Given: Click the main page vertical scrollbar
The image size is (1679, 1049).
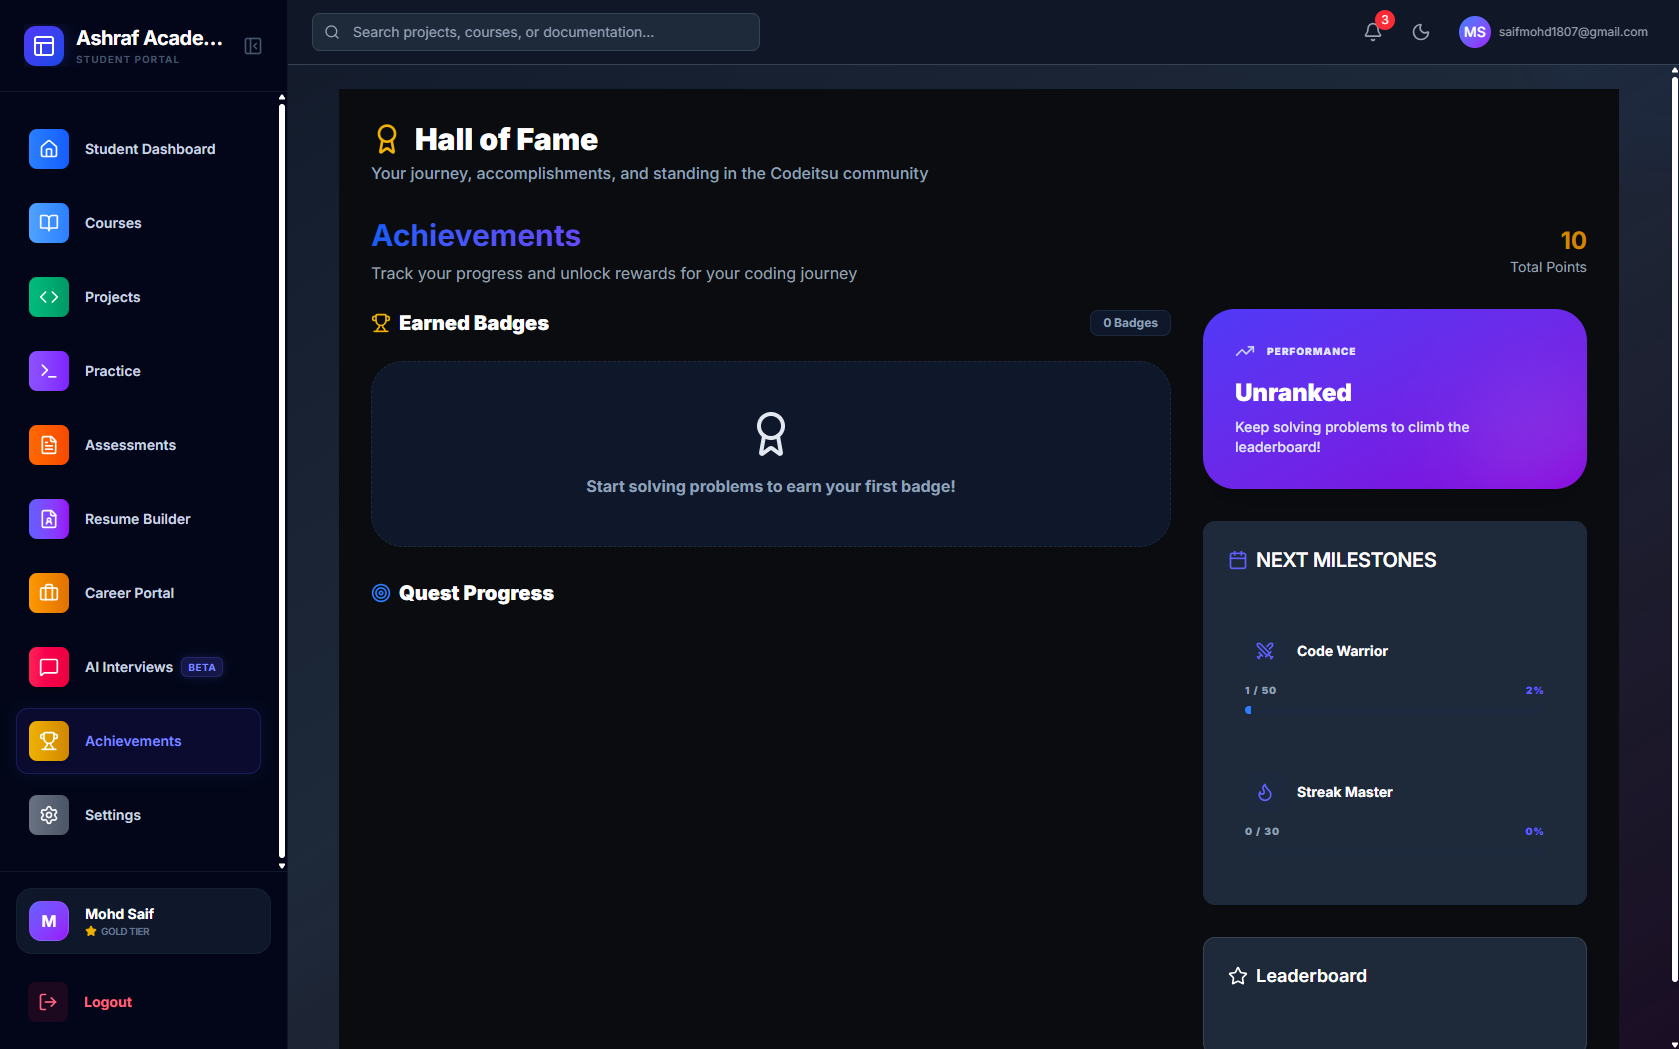Looking at the screenshot, I should (x=1674, y=530).
